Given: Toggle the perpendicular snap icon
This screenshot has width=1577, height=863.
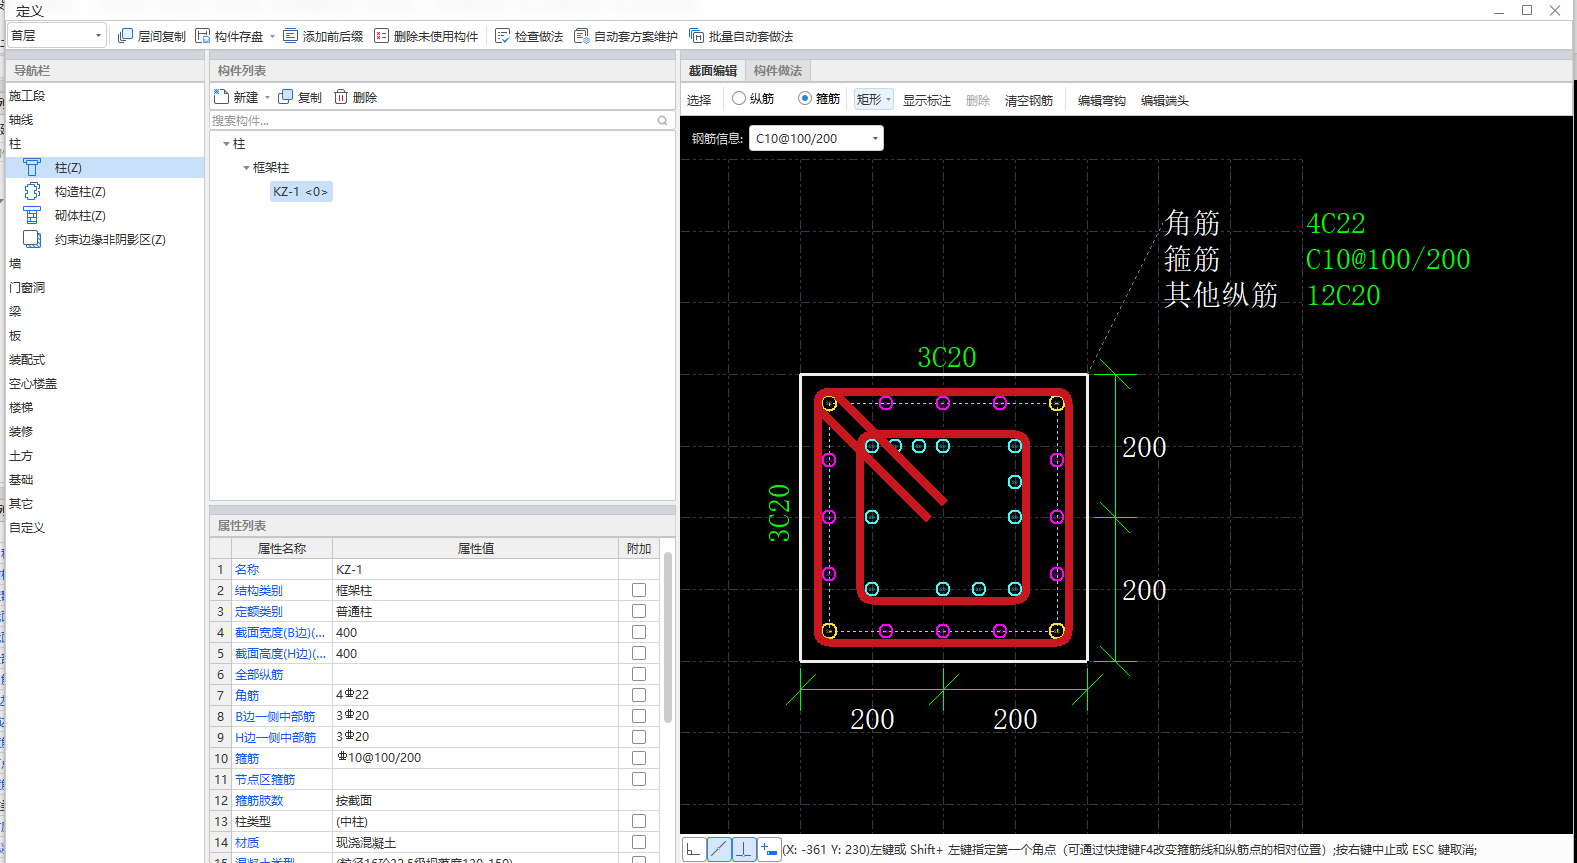Looking at the screenshot, I should coord(744,849).
